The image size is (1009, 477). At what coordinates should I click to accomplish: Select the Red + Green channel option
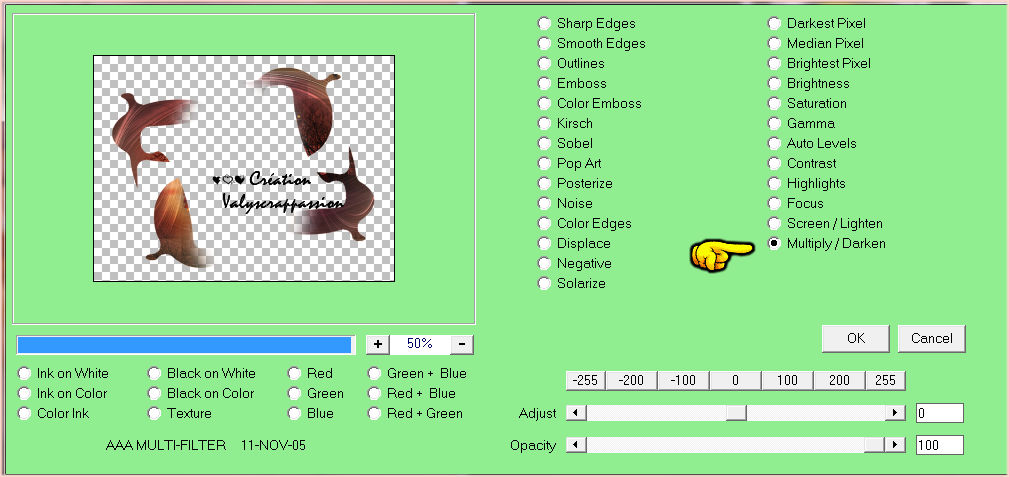(375, 413)
